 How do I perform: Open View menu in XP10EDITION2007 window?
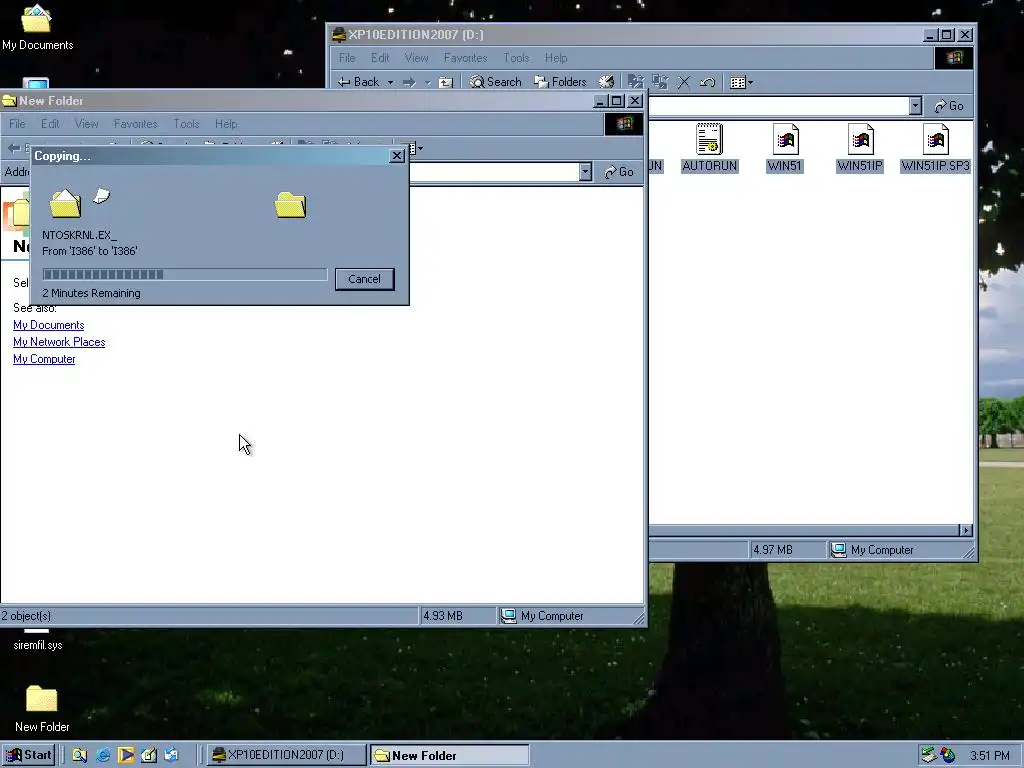coord(416,58)
